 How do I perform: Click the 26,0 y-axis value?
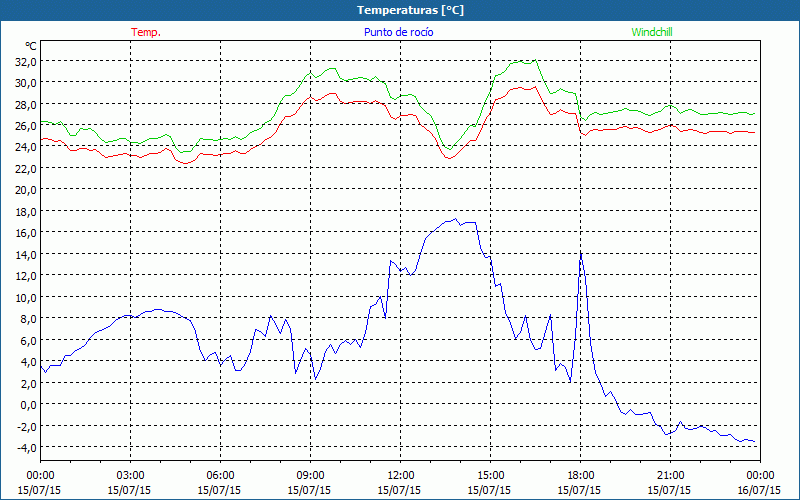27,126
